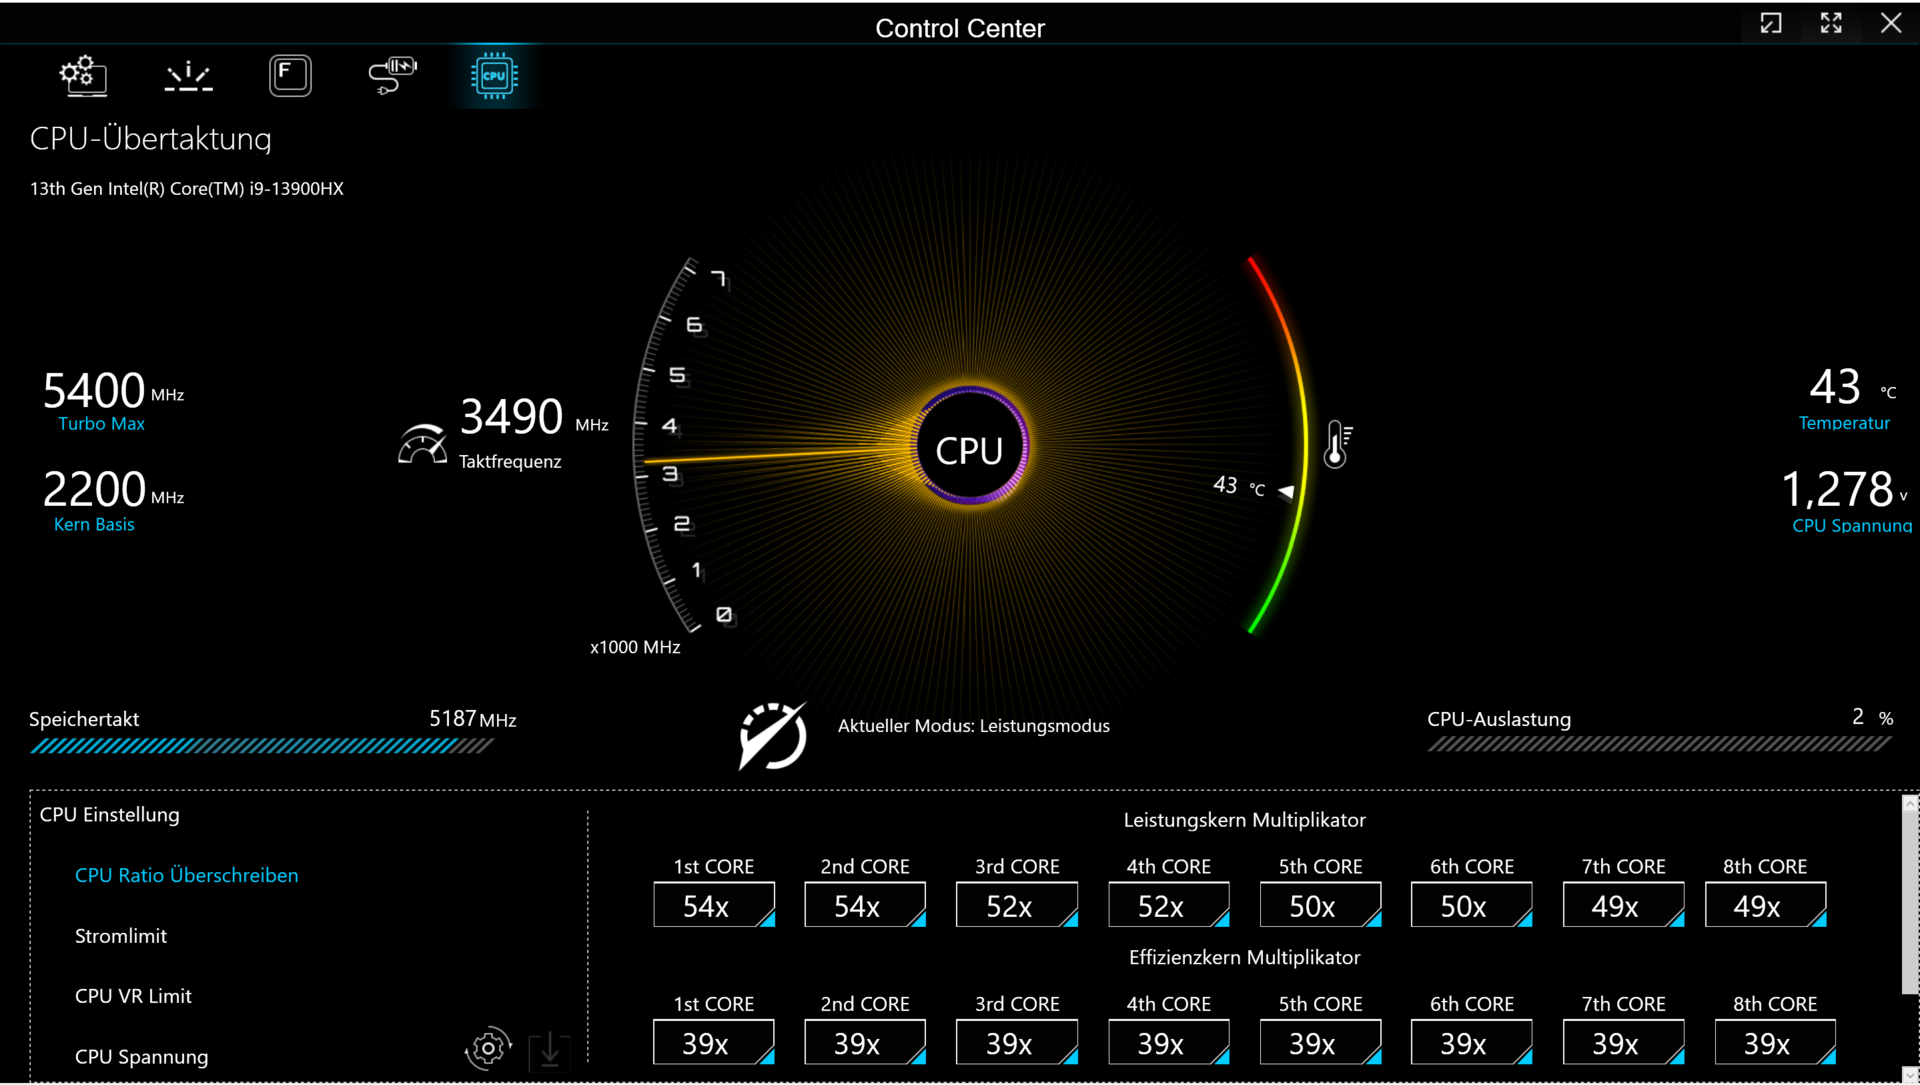
Task: Select CPU Ratio Überschreiben setting
Action: (x=186, y=875)
